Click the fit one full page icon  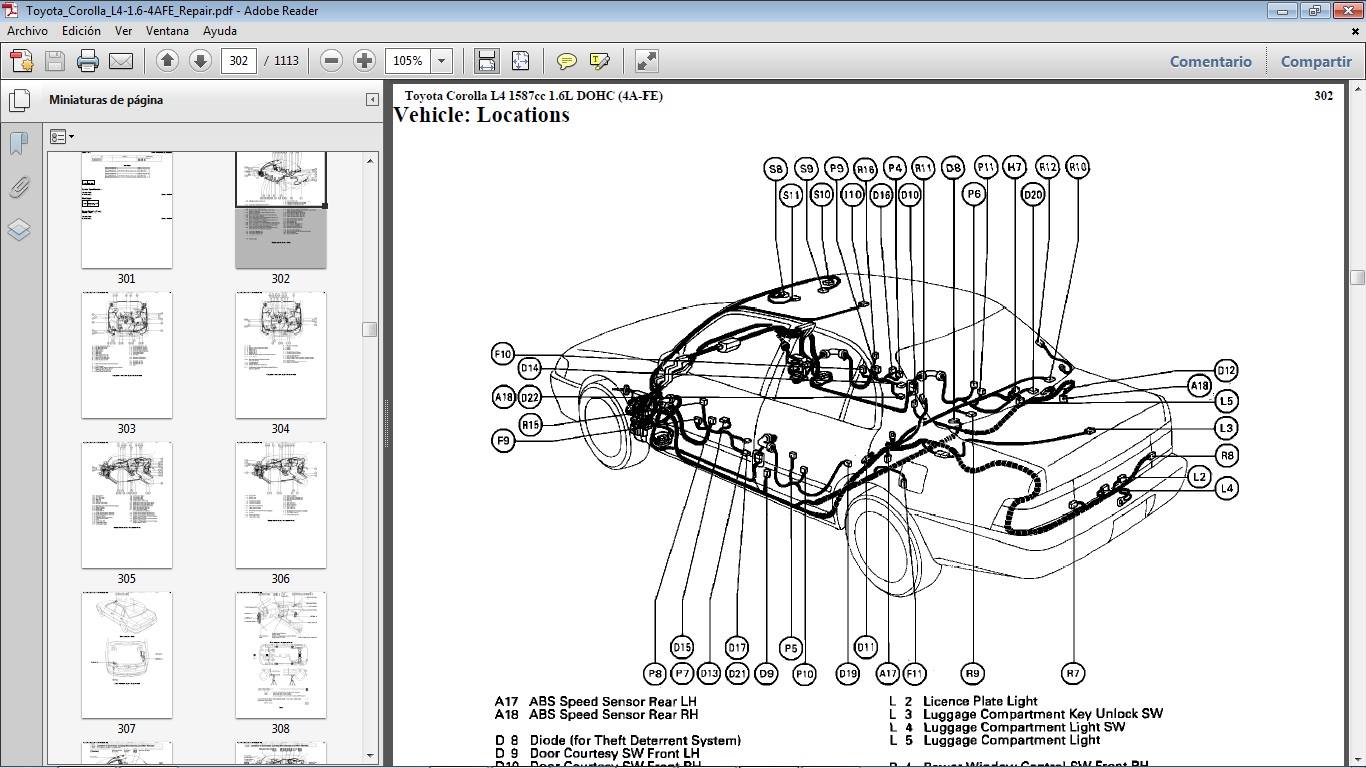(520, 61)
